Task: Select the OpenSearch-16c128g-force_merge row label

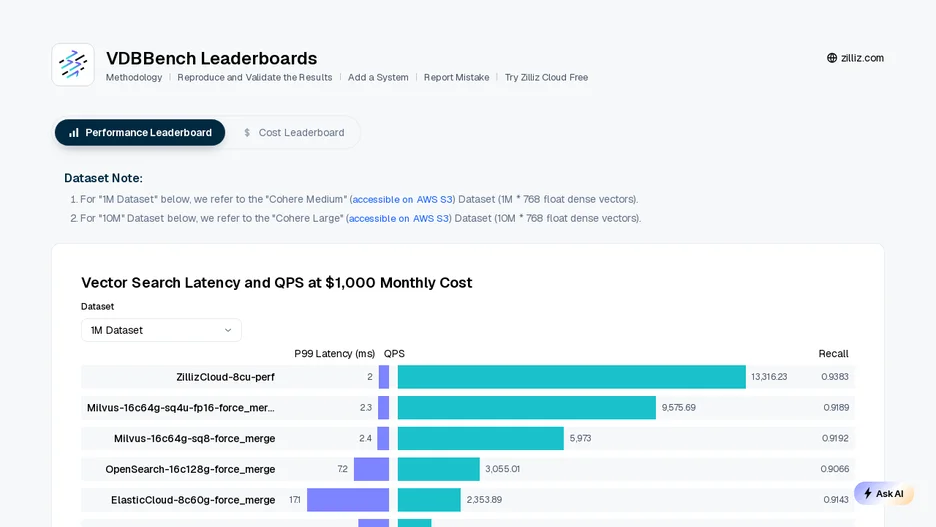Action: point(190,469)
